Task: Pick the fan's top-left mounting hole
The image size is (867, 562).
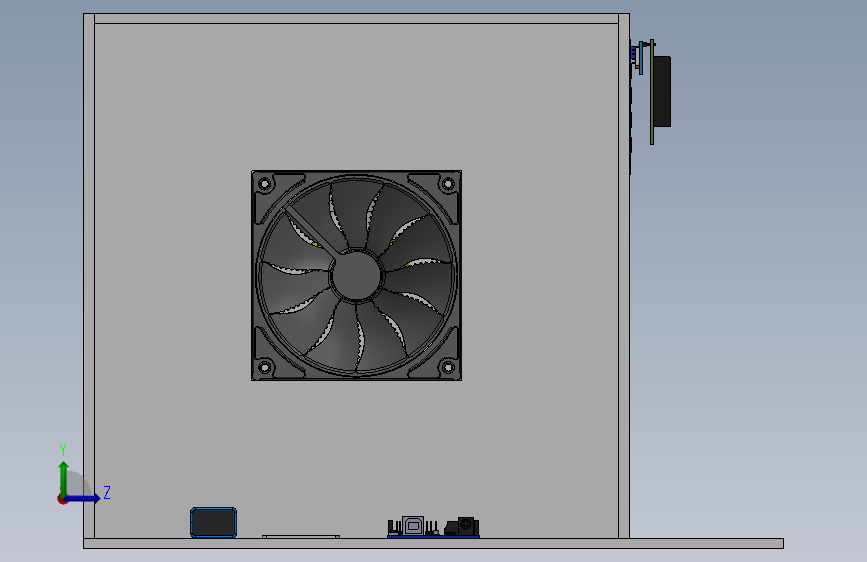Action: click(264, 183)
